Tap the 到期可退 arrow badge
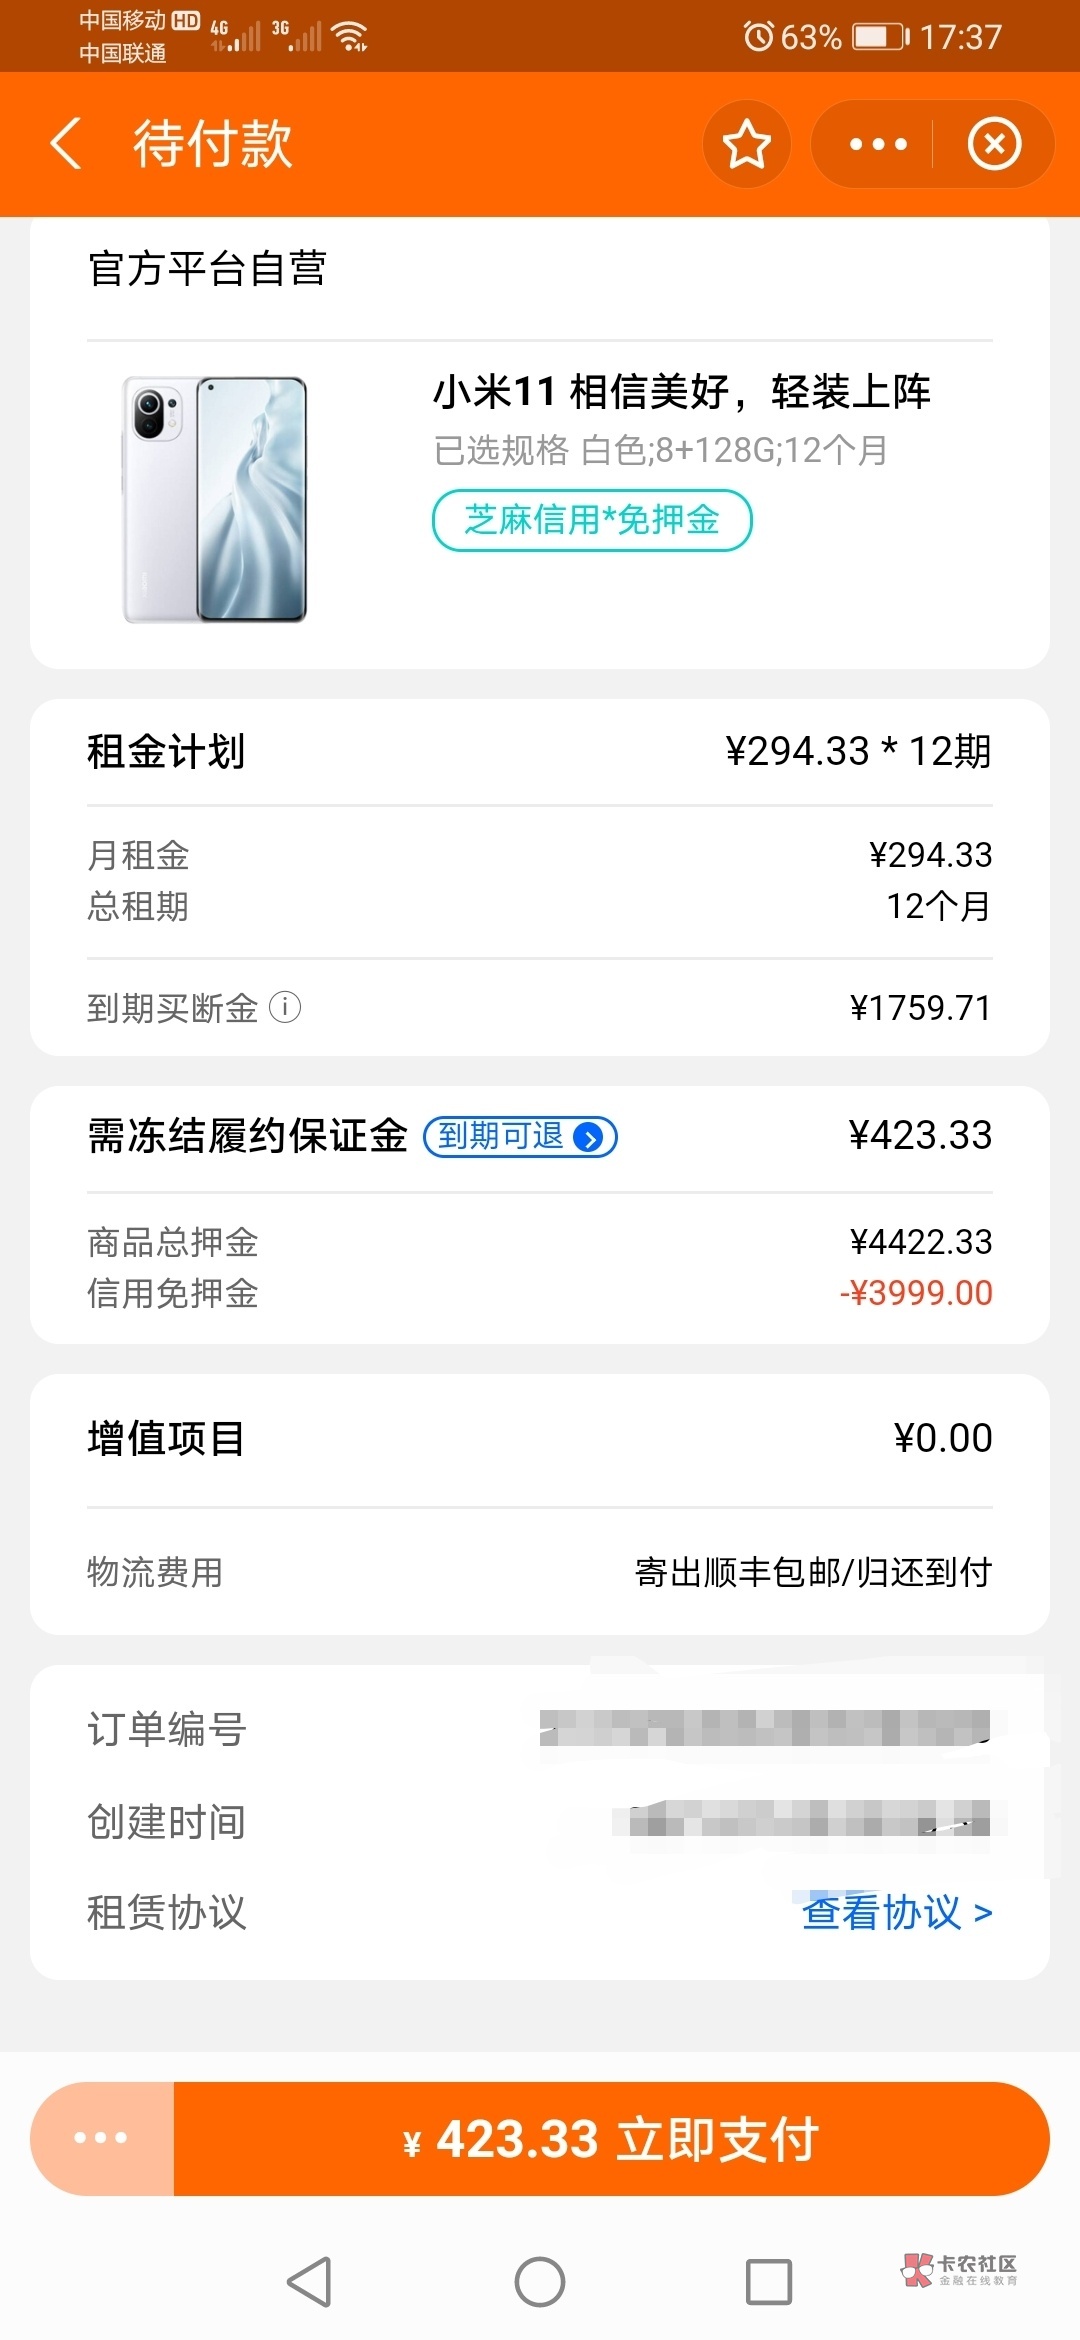This screenshot has height=2340, width=1080. point(520,1137)
